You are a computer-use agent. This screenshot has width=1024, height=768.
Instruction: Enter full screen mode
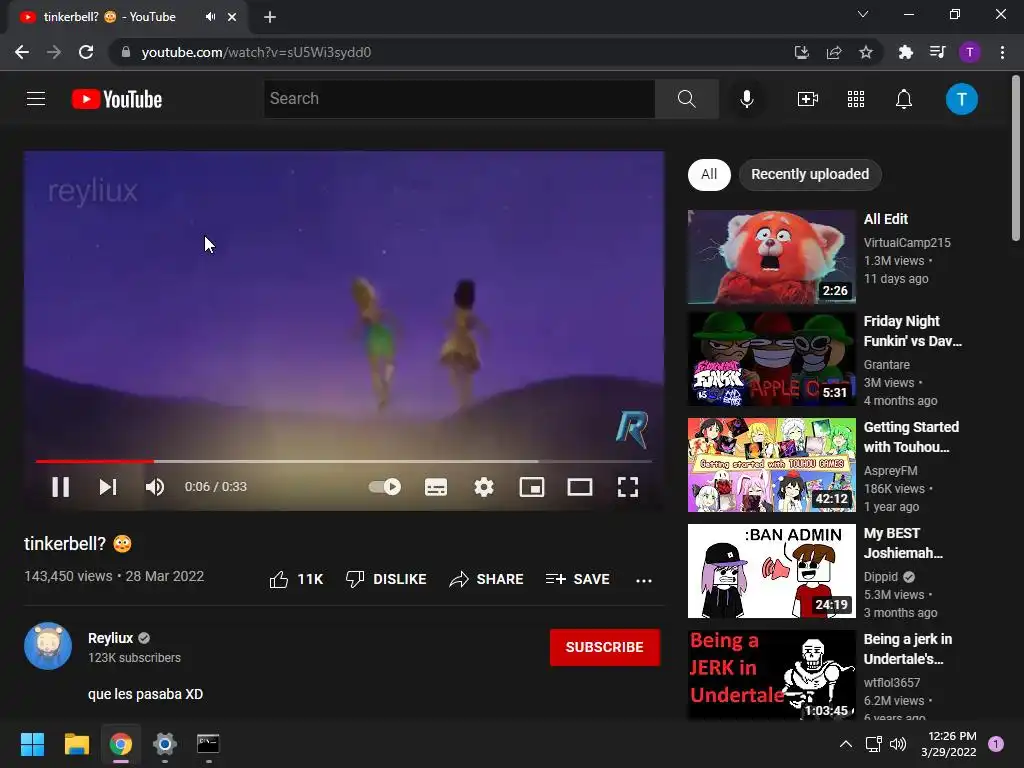[x=628, y=487]
